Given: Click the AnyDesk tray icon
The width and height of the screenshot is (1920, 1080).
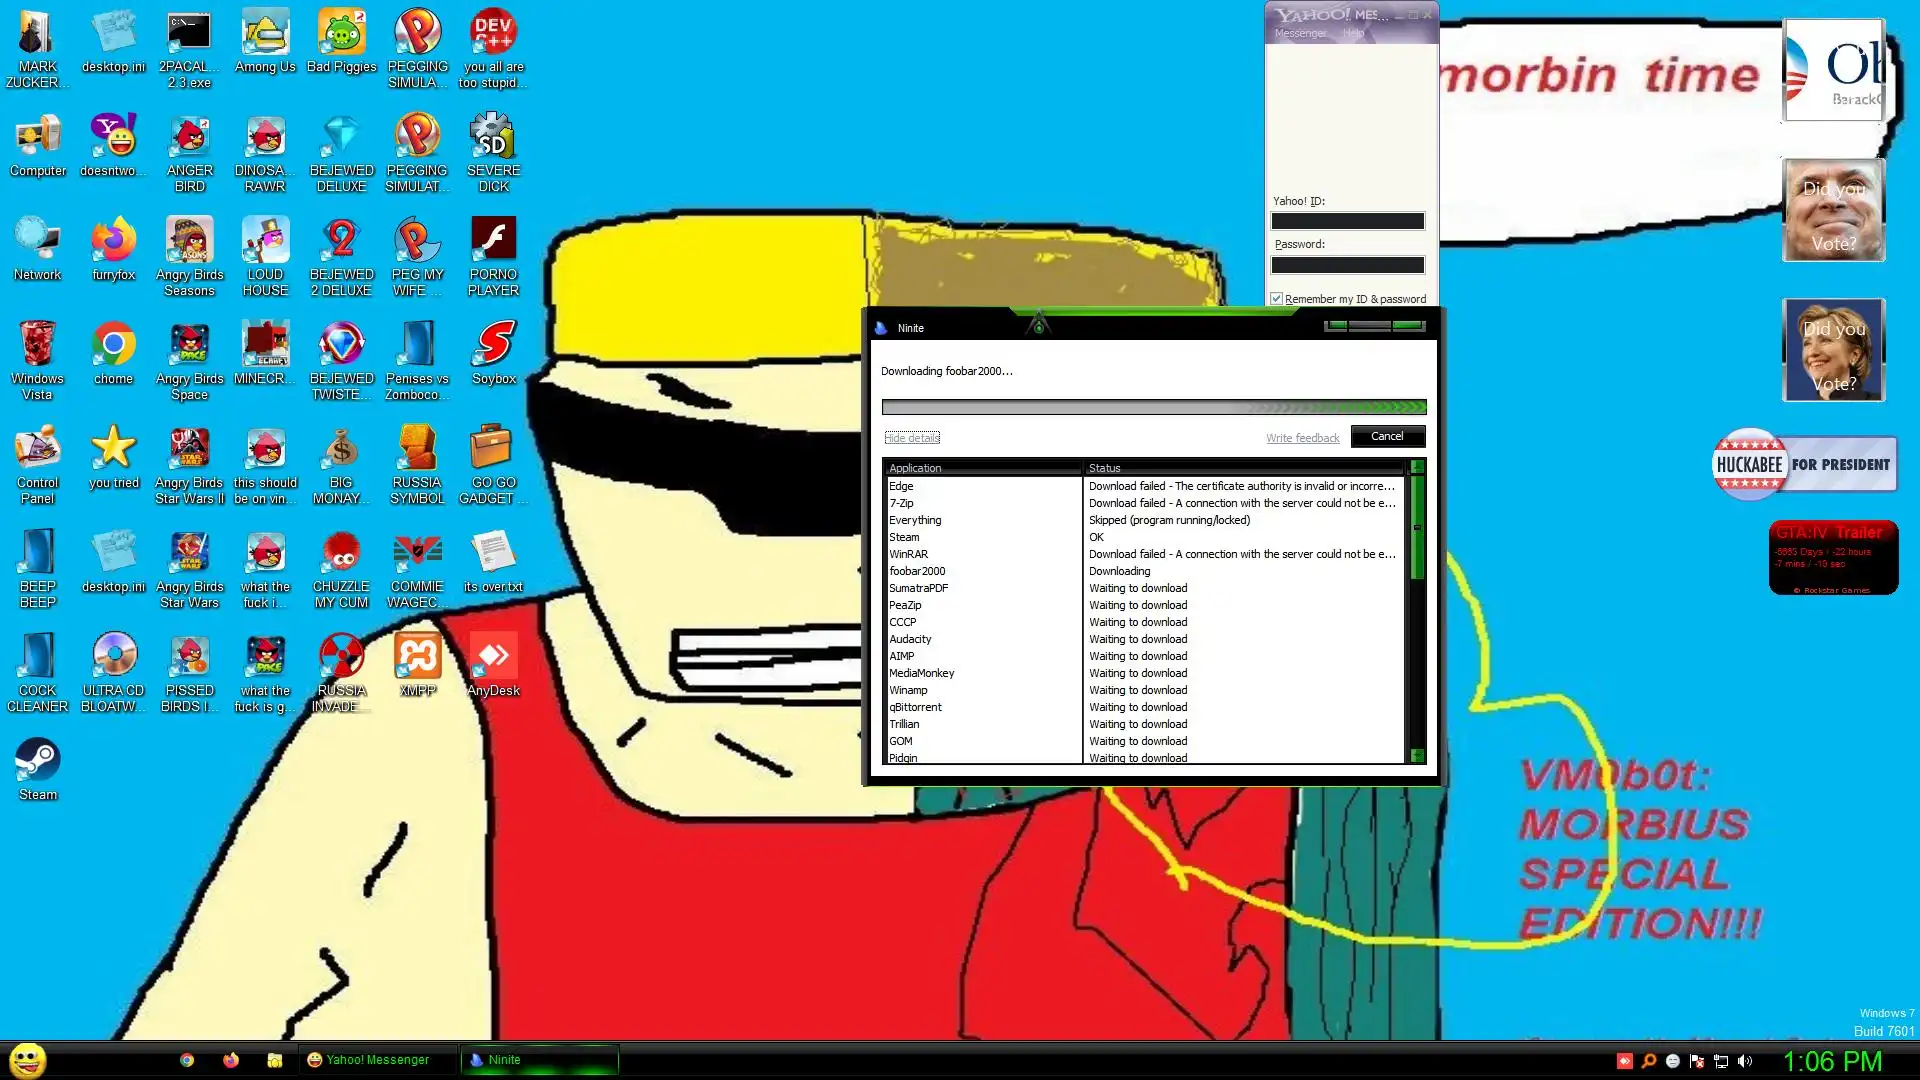Looking at the screenshot, I should [x=1624, y=1061].
